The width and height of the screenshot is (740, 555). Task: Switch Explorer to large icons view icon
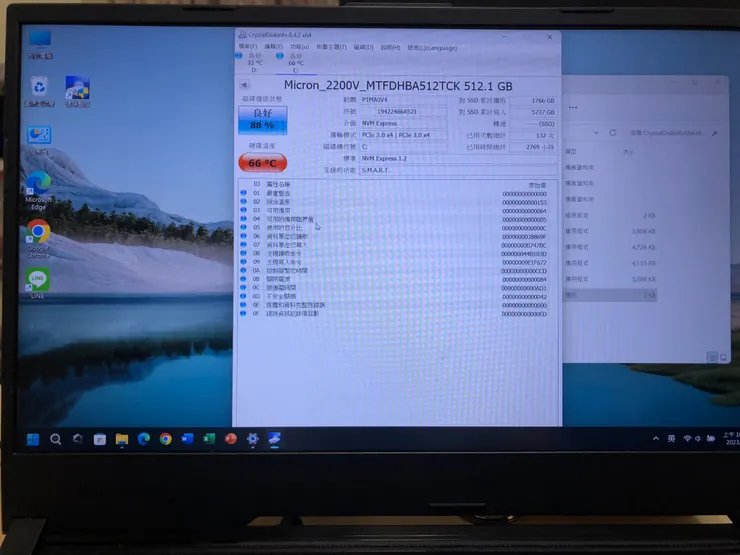pyautogui.click(x=723, y=357)
